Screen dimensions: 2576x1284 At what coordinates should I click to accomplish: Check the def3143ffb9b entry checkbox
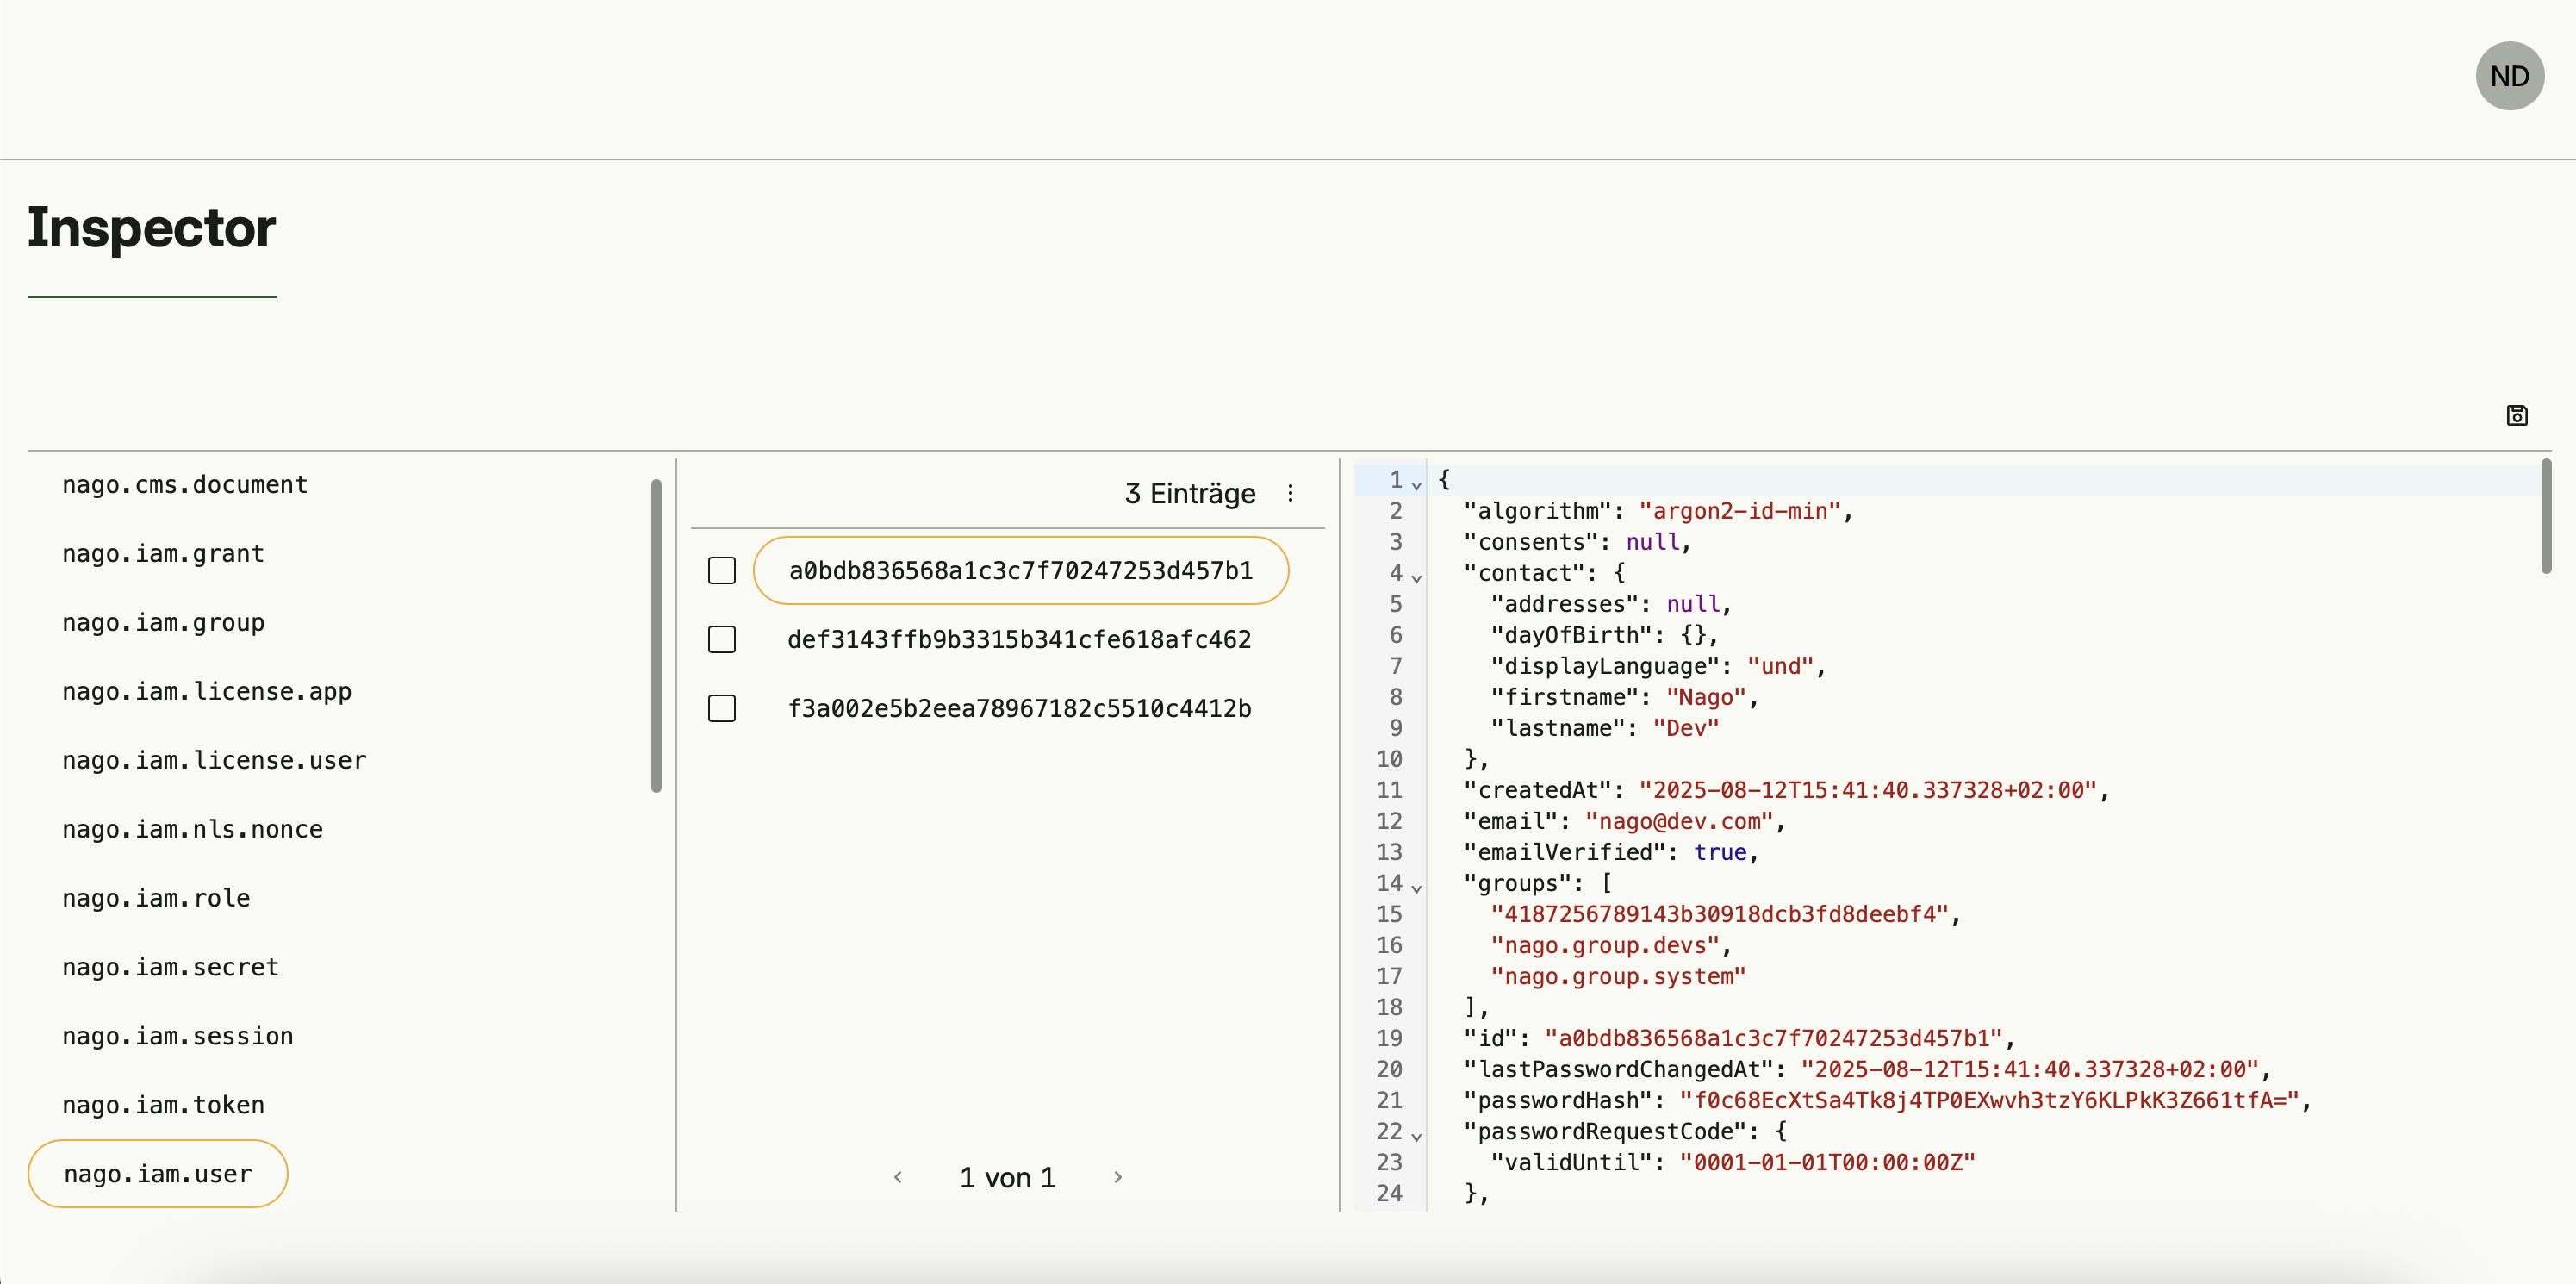point(721,639)
